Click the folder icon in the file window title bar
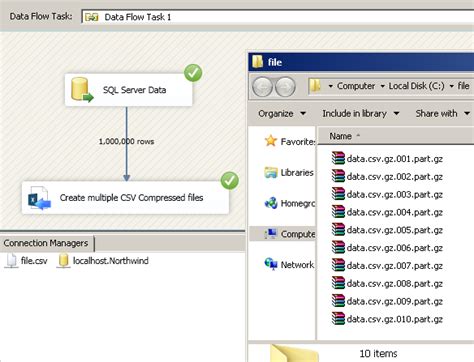This screenshot has width=474, height=362. tap(258, 62)
